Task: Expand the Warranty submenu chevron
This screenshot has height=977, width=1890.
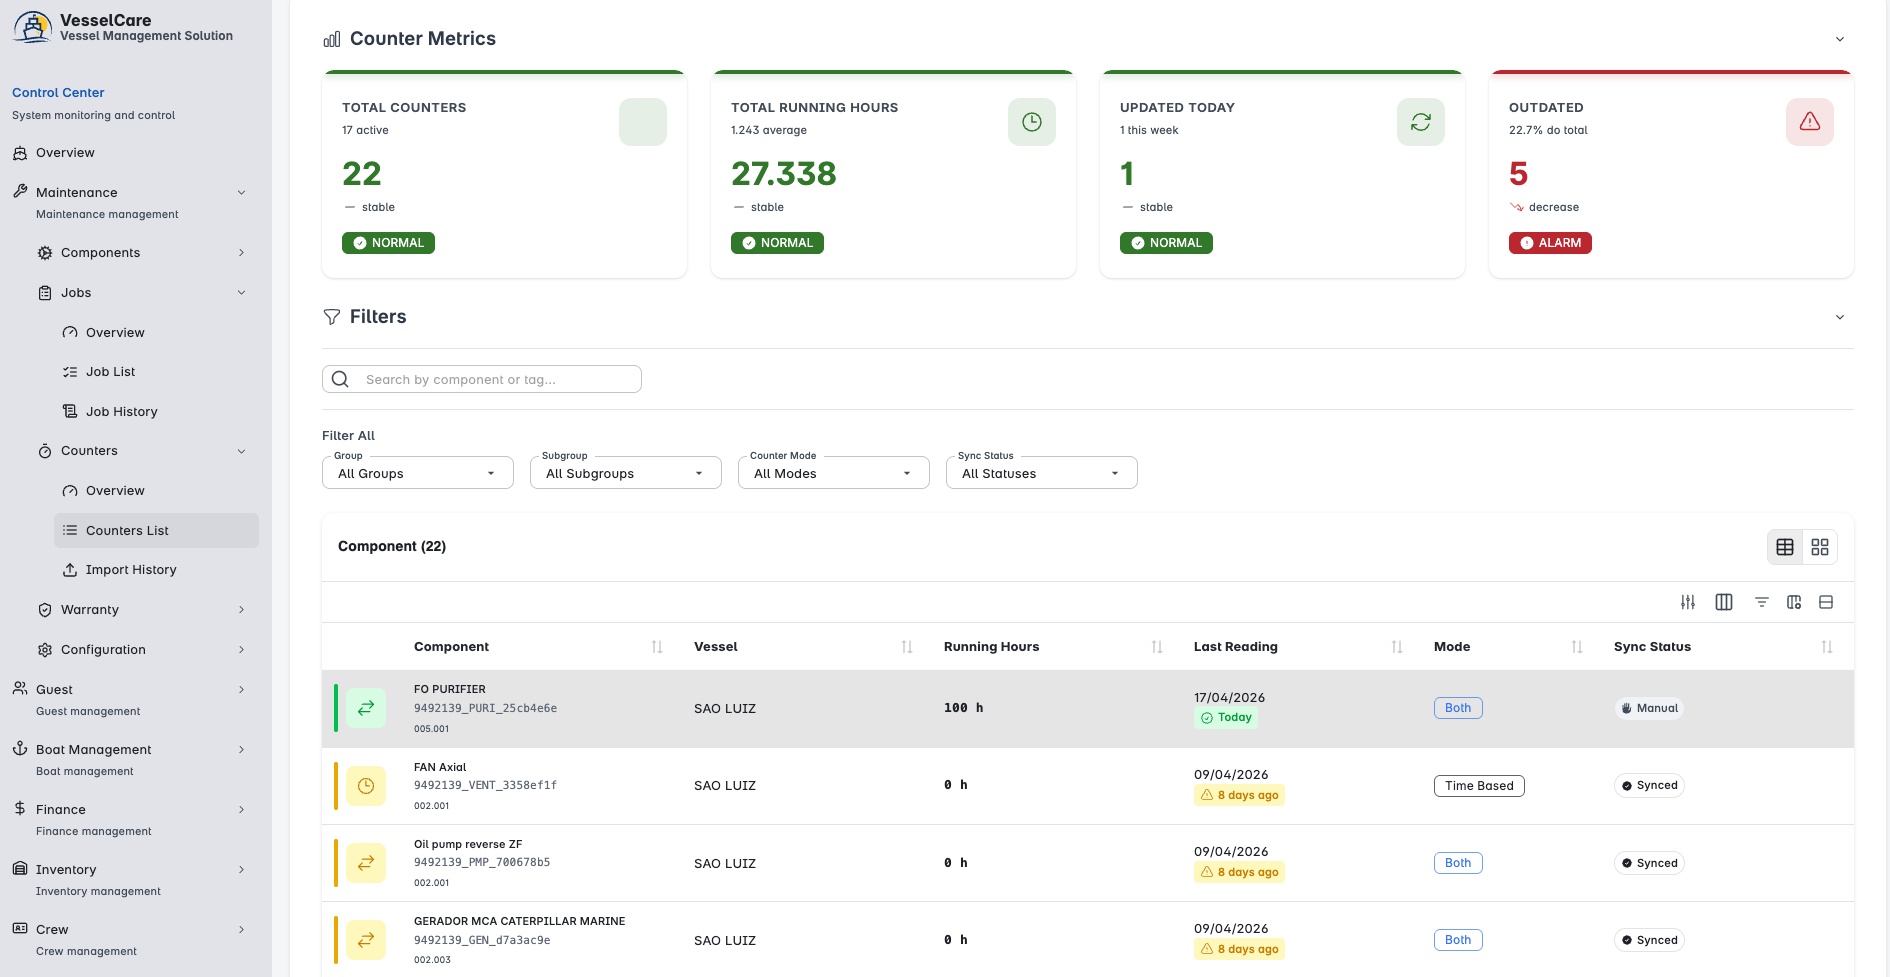Action: pyautogui.click(x=241, y=610)
